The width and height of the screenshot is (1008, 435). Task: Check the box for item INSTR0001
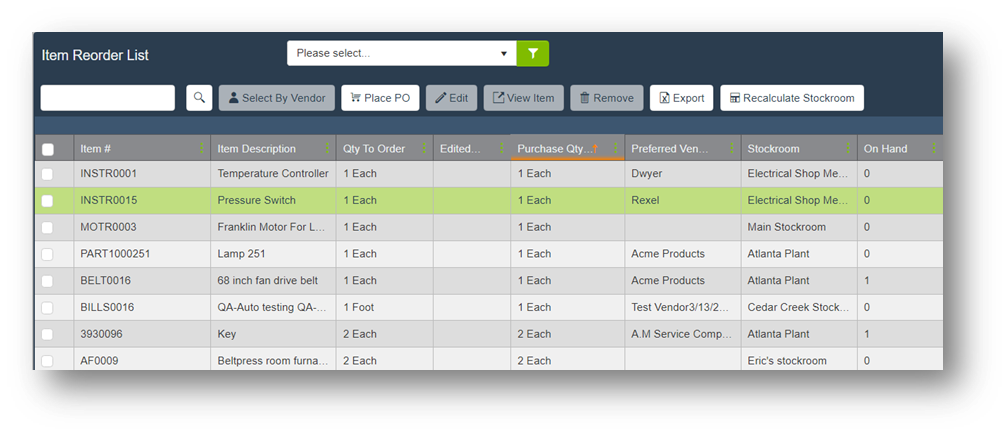point(47,174)
